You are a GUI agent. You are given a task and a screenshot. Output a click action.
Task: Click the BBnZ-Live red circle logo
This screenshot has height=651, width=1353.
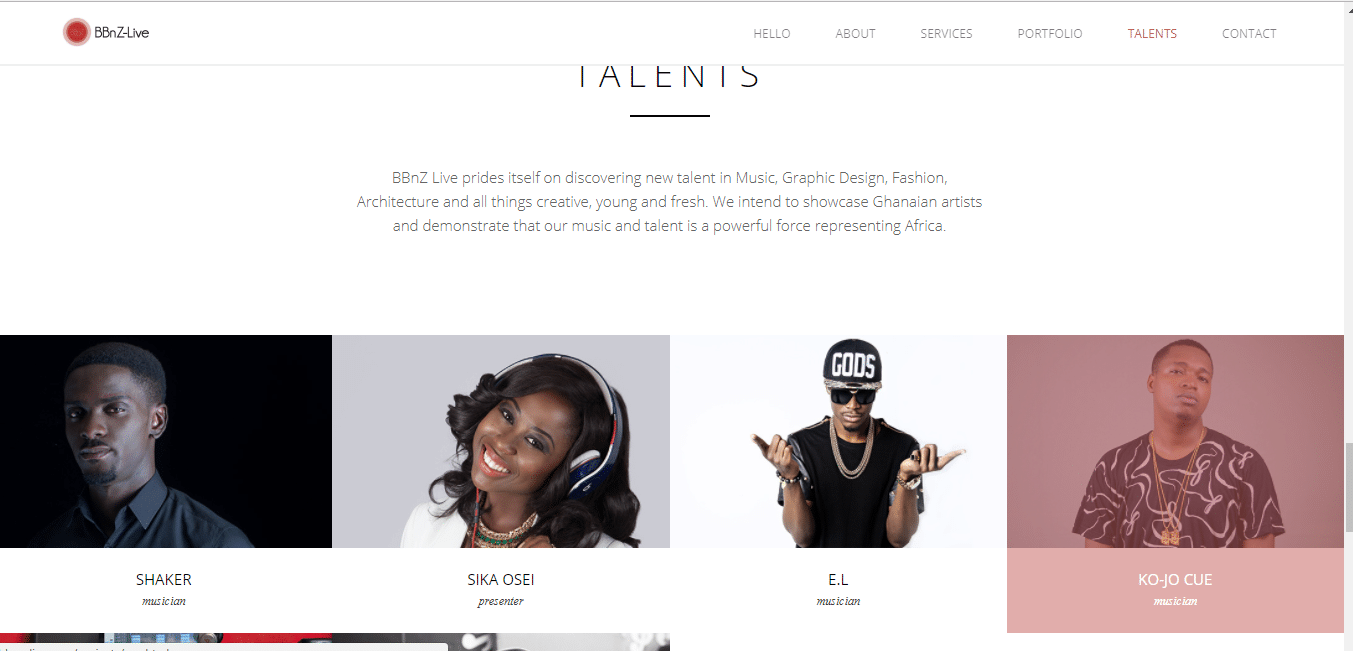[76, 33]
